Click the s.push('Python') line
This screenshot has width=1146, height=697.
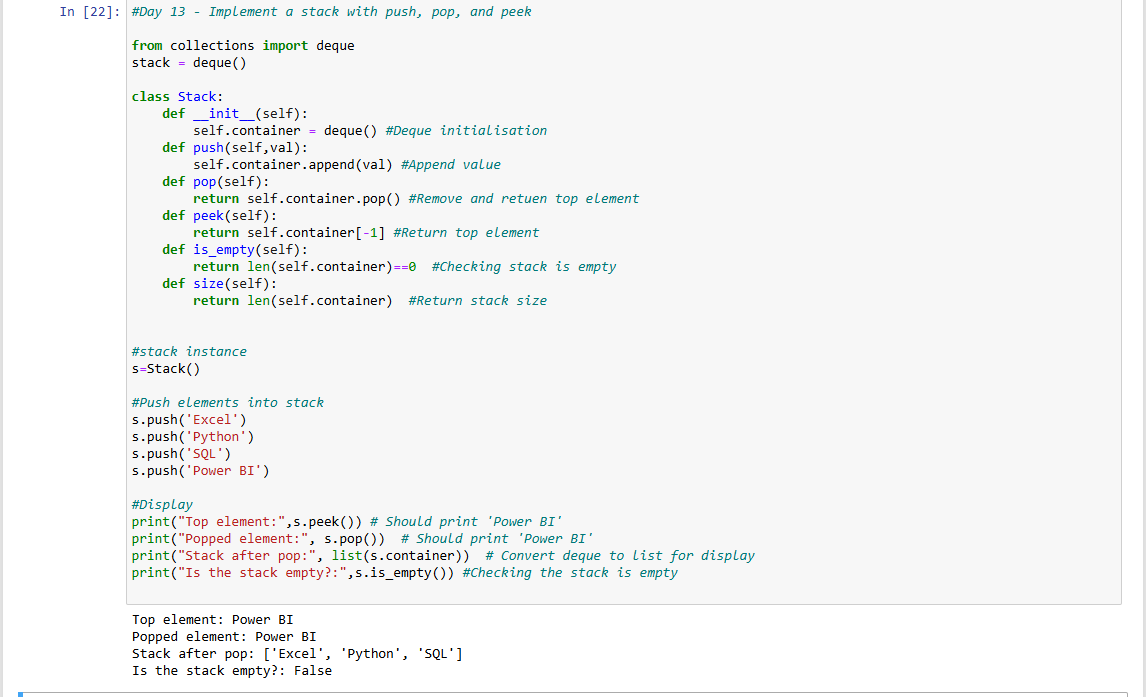[193, 437]
